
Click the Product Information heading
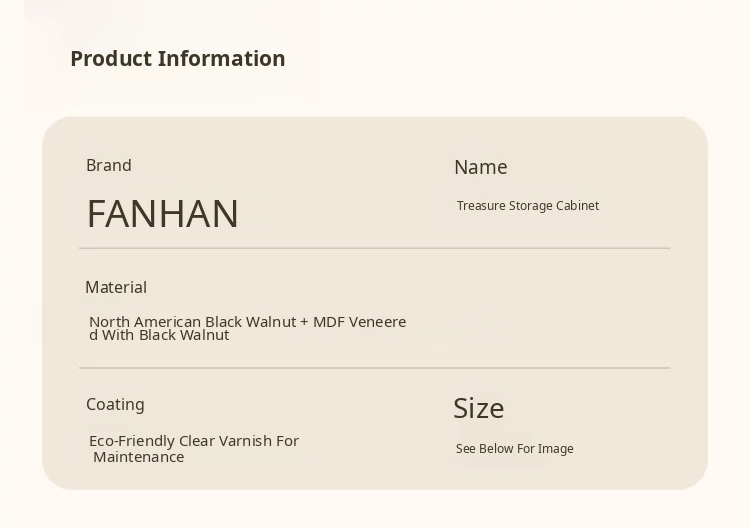coord(177,58)
